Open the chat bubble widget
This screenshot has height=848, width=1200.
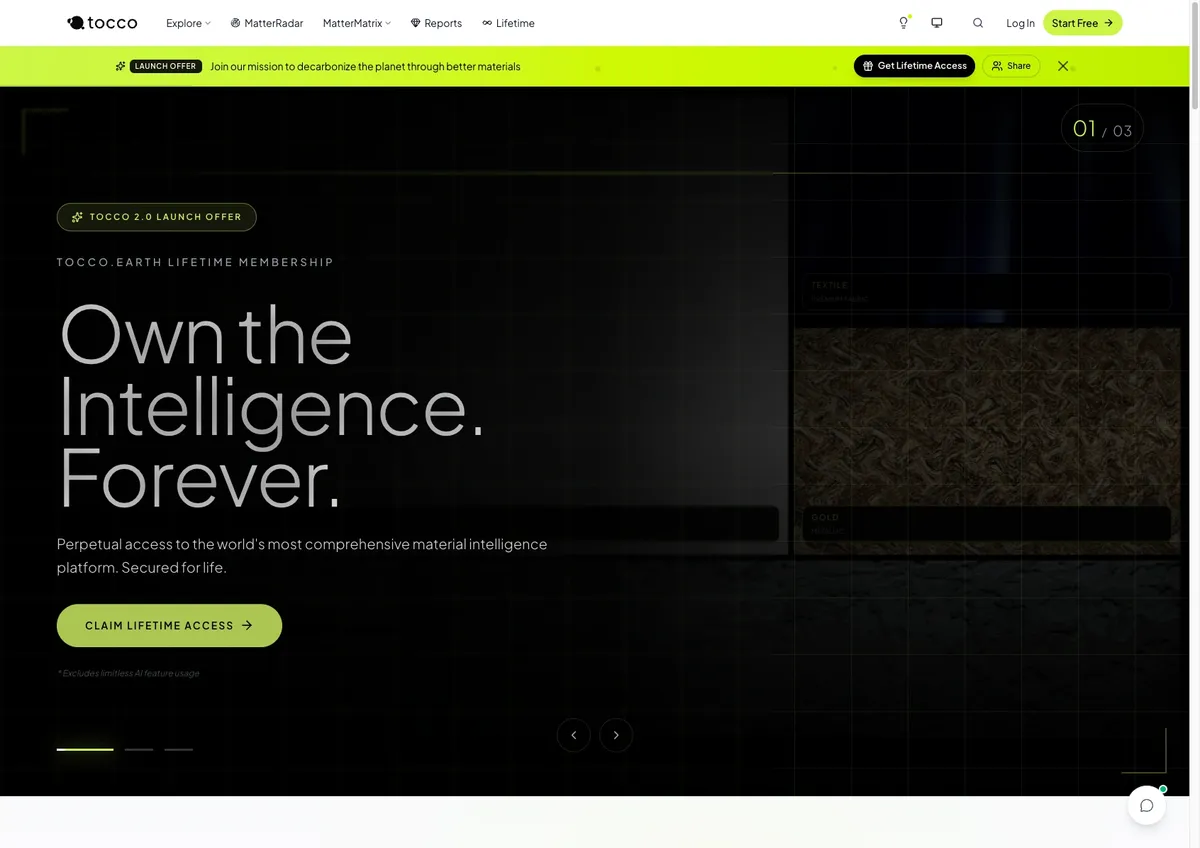1147,805
